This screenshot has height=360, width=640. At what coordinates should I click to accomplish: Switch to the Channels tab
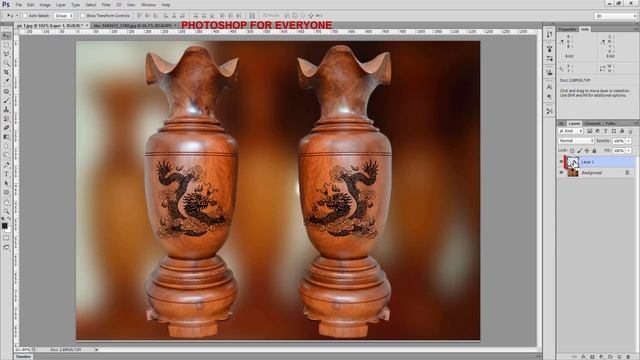click(593, 123)
